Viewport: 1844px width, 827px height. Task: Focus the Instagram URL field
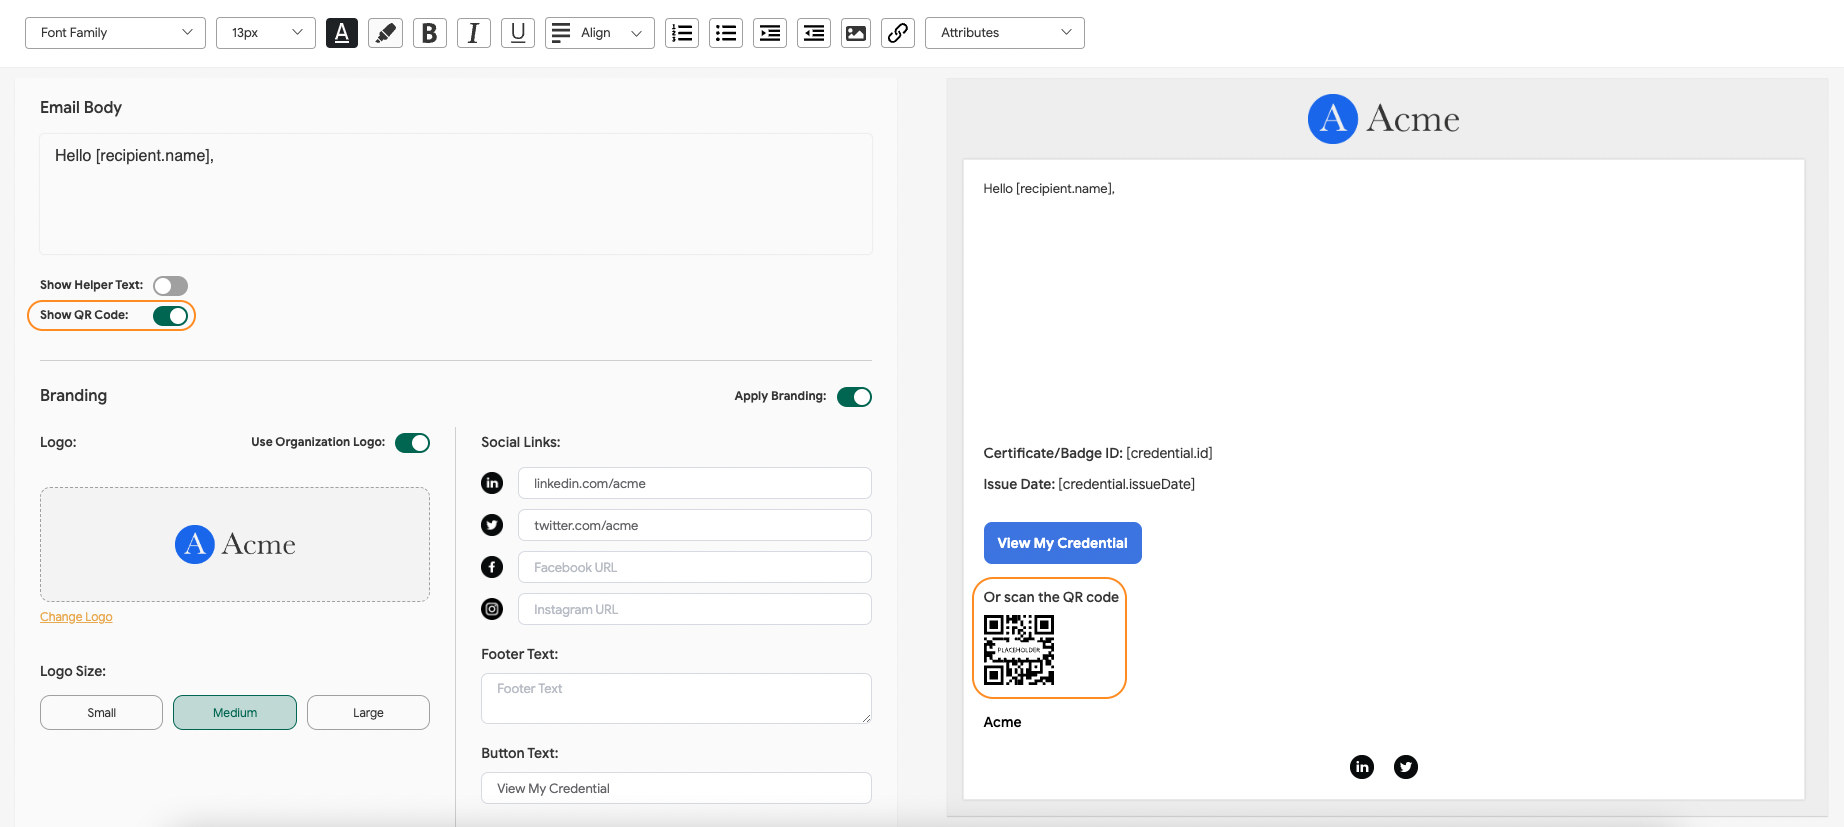(x=695, y=609)
